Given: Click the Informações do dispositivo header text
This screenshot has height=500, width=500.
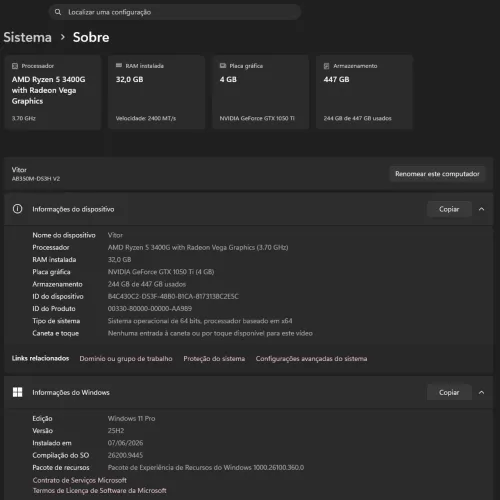Looking at the screenshot, I should coord(73,209).
